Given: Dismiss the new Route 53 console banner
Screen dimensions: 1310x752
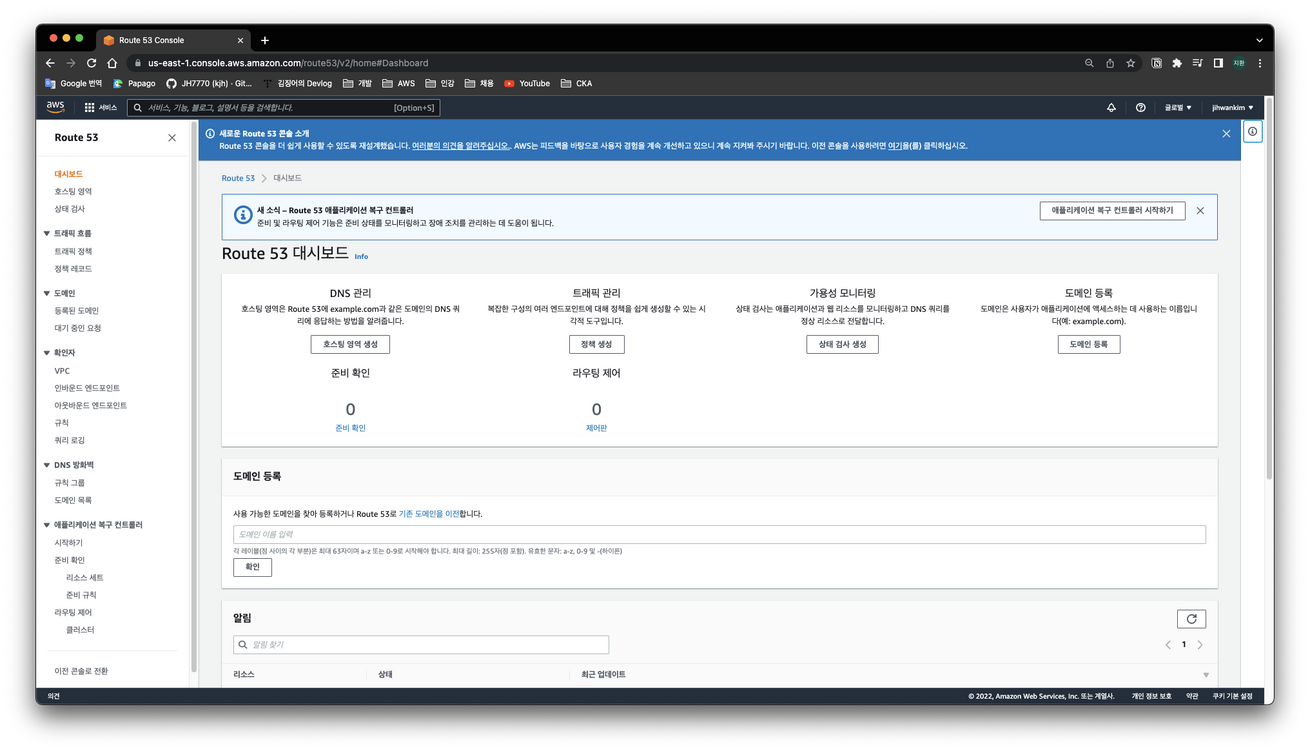Looking at the screenshot, I should point(1226,133).
